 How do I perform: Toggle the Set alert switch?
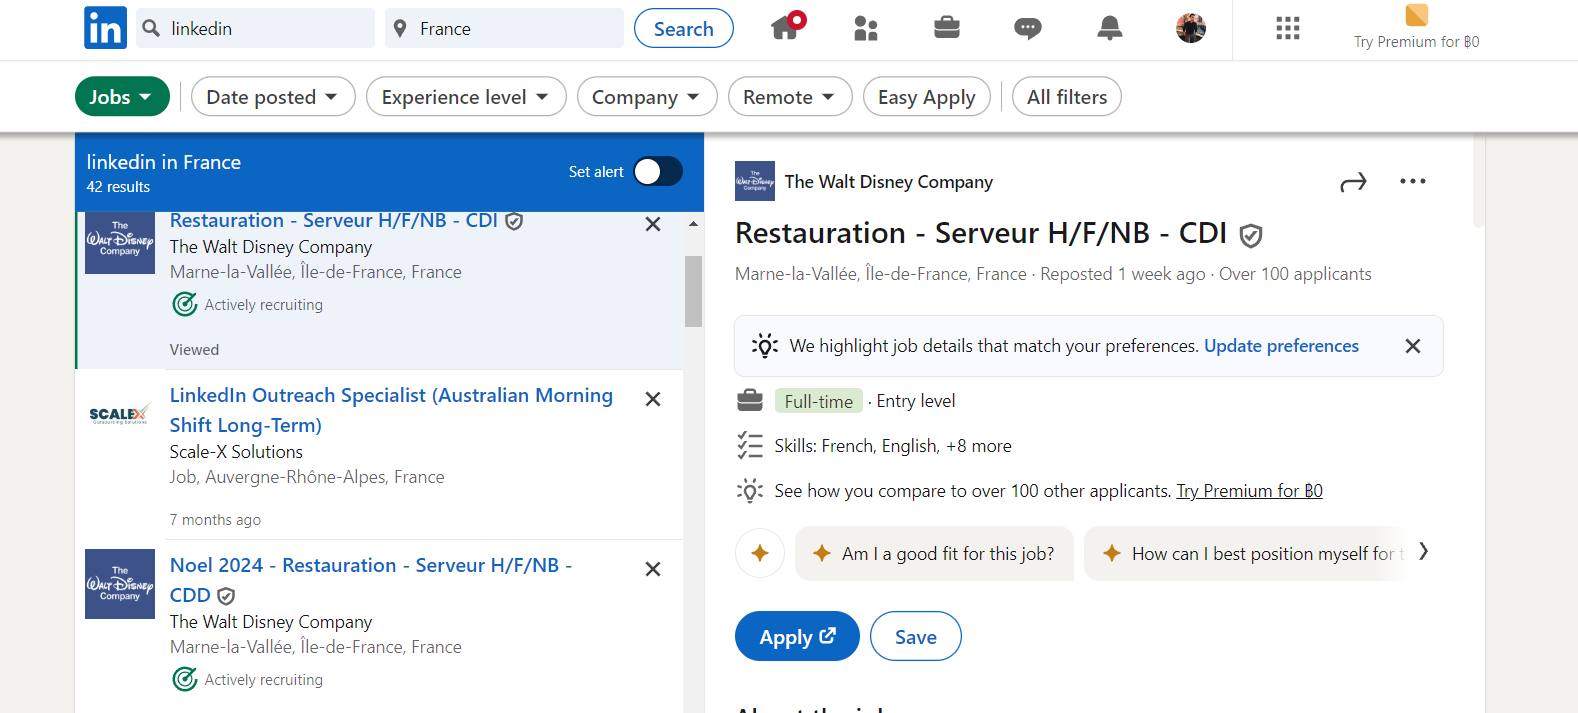pyautogui.click(x=658, y=171)
